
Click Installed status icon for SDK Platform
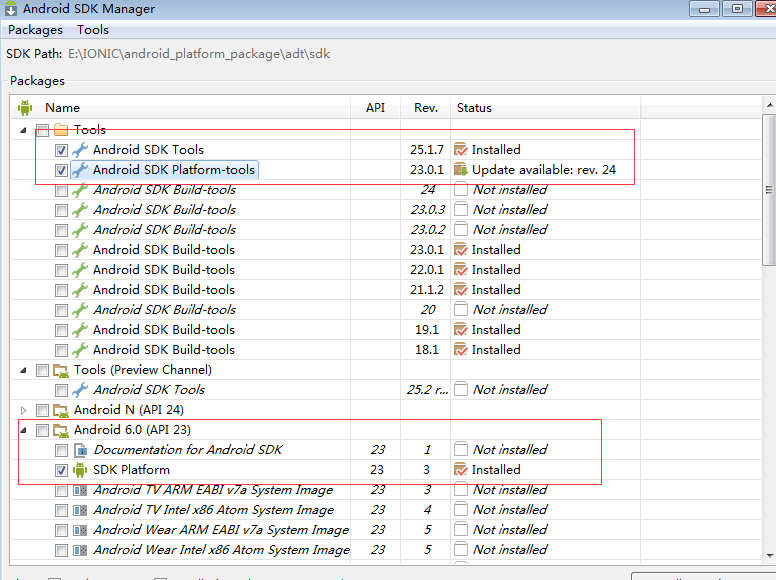[461, 470]
